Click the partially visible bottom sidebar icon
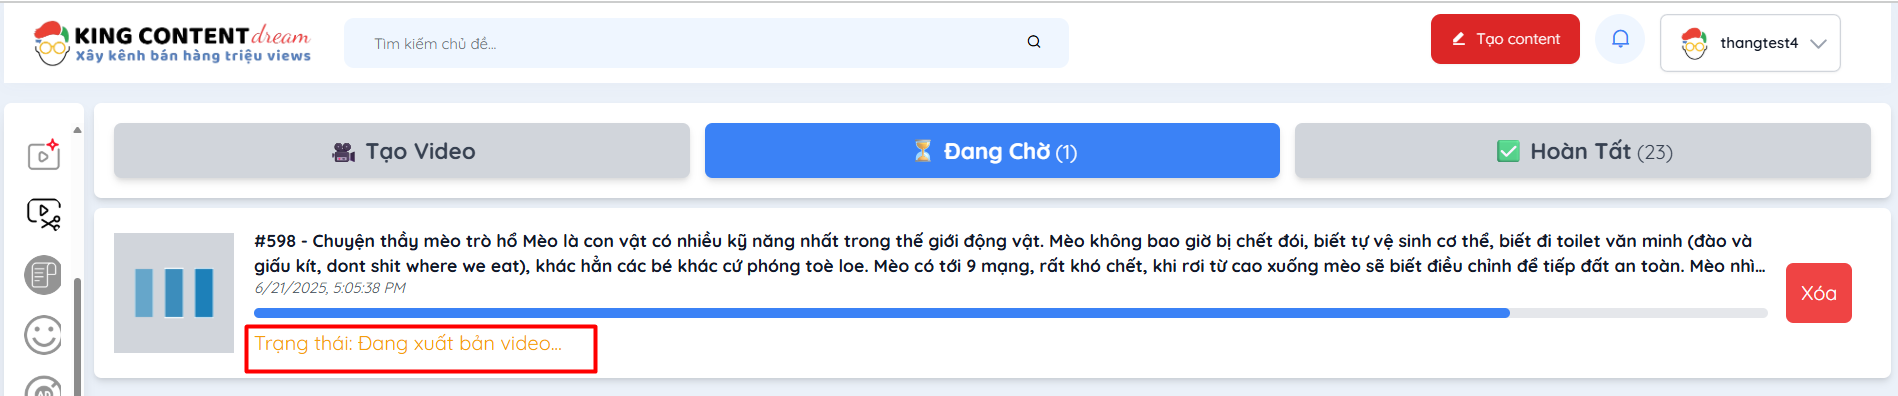The image size is (1898, 396). (43, 386)
